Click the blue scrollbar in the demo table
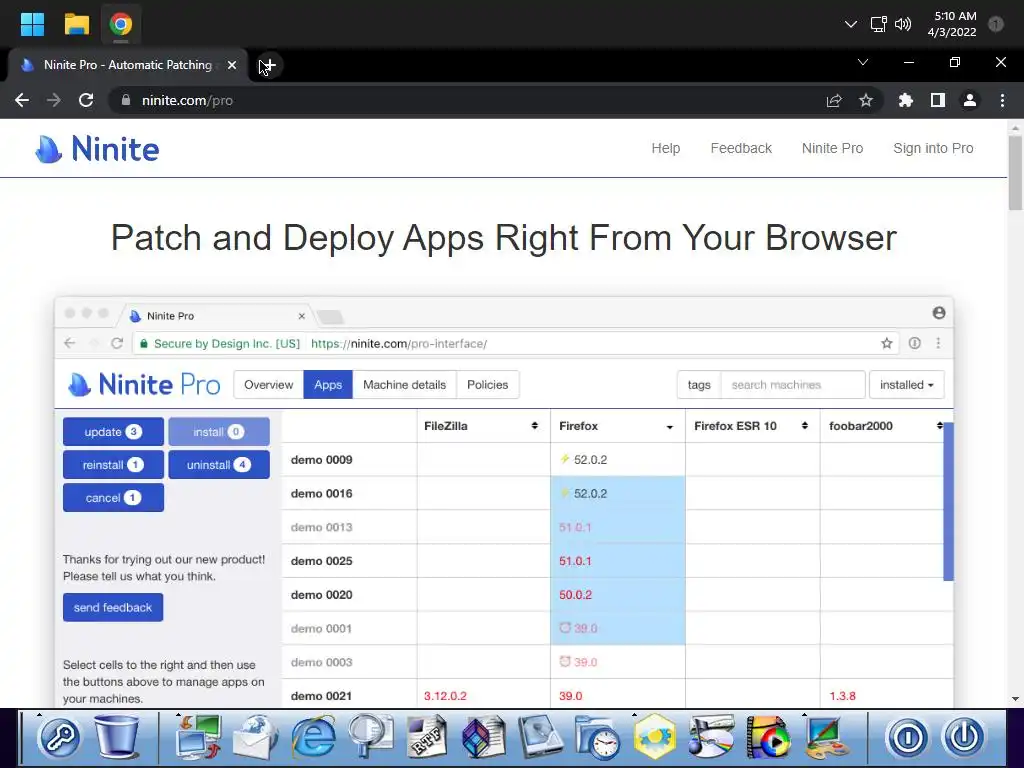1024x768 pixels. (x=948, y=502)
